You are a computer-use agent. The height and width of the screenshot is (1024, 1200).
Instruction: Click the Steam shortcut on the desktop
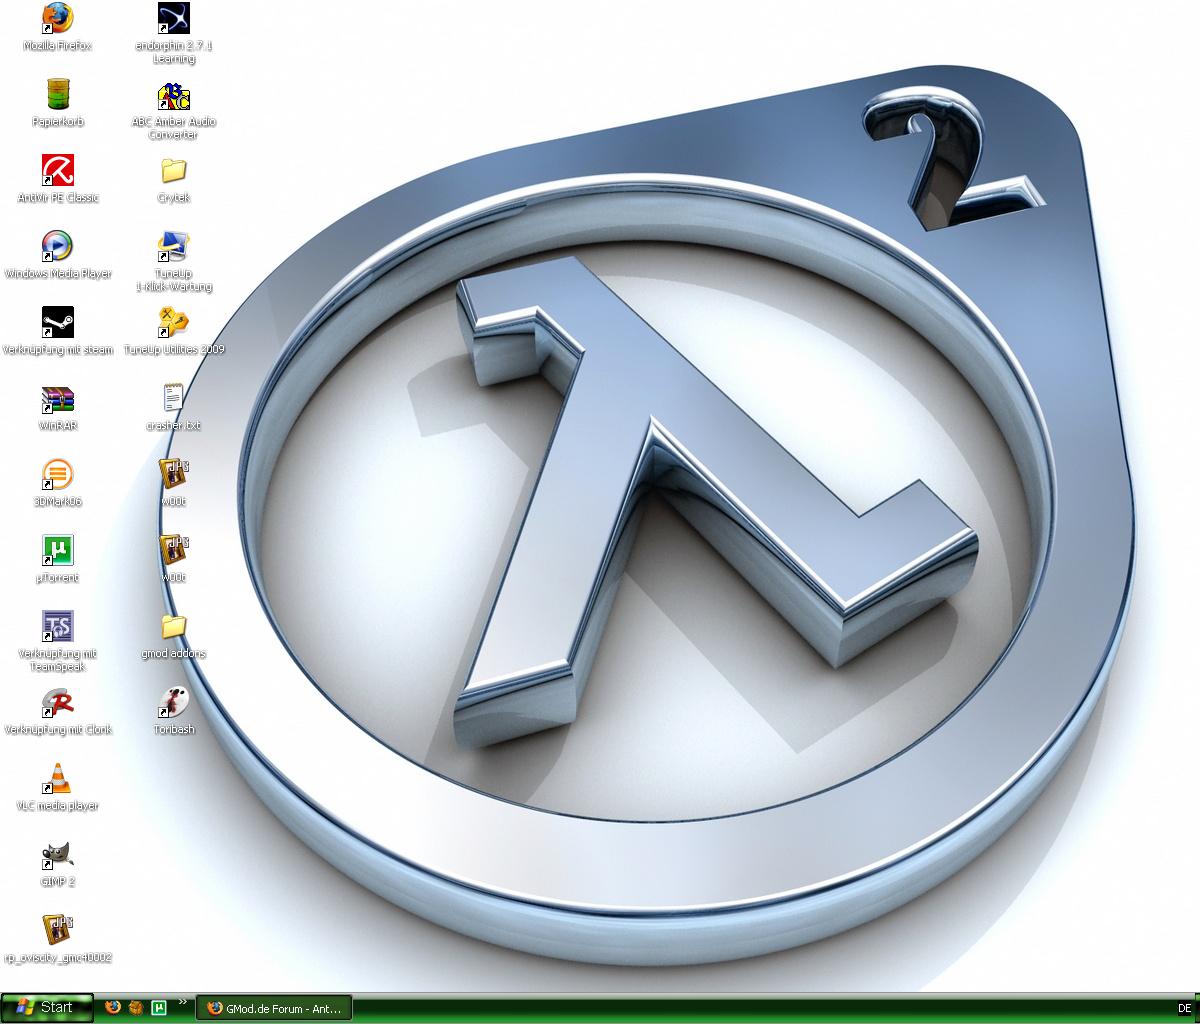(58, 323)
